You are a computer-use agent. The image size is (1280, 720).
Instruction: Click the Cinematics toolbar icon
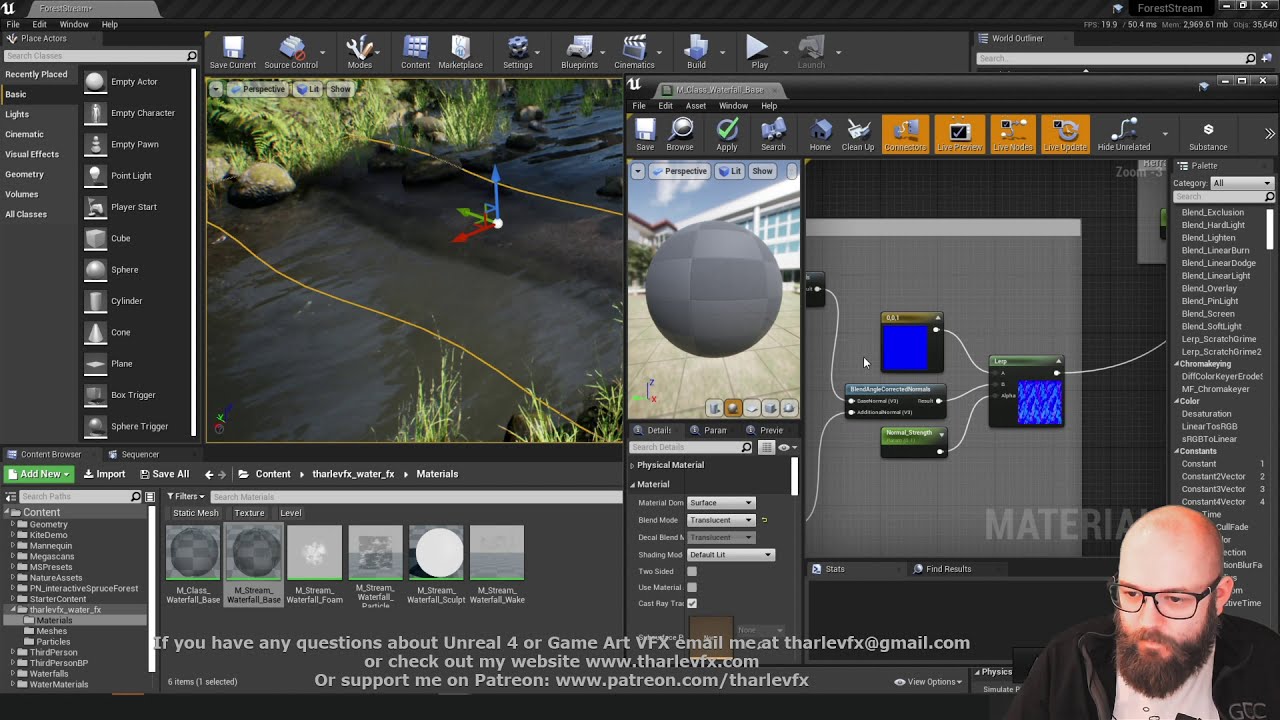point(634,52)
